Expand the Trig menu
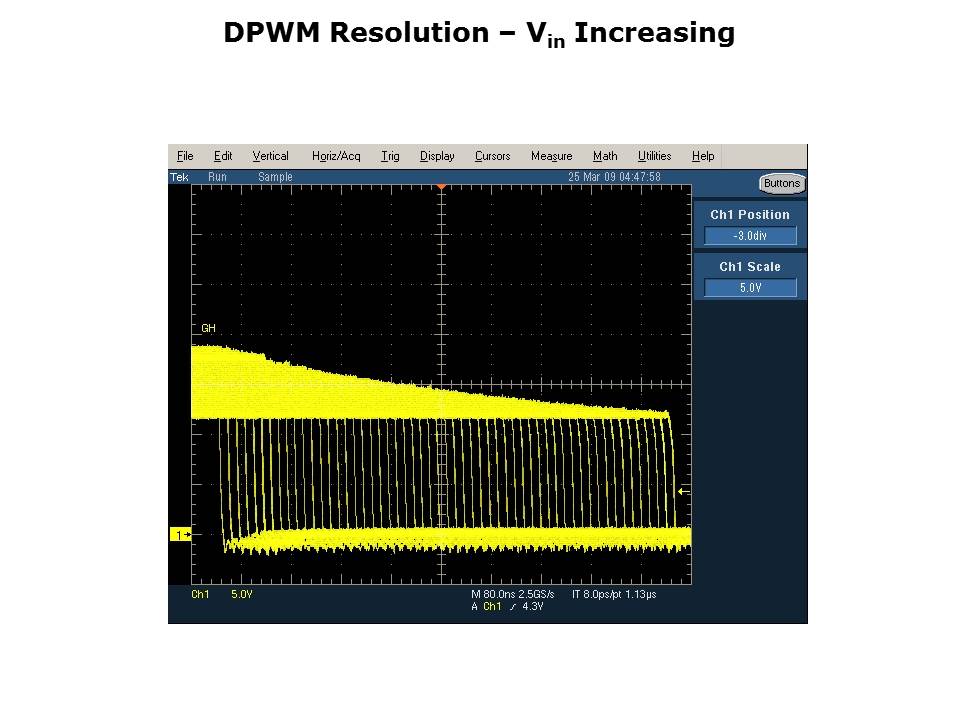 point(390,156)
